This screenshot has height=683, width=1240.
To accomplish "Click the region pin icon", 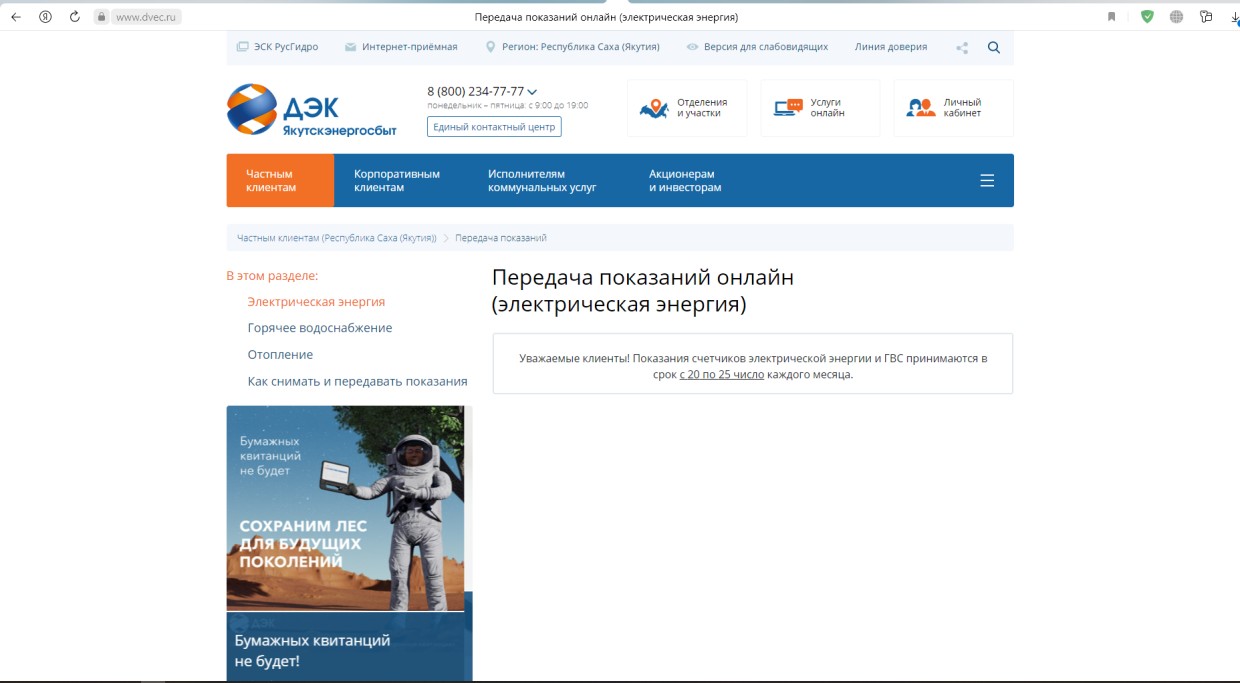I will pyautogui.click(x=489, y=47).
